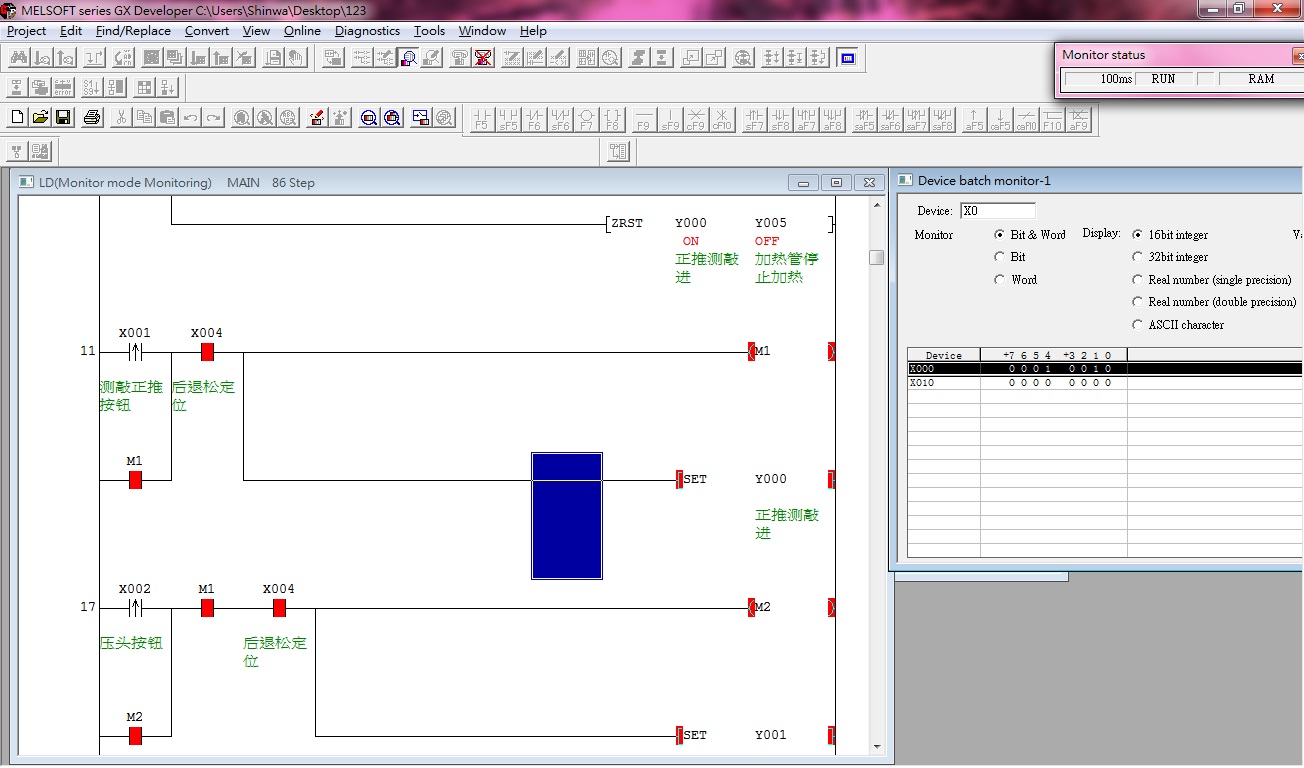
Task: Click the scroll down arrow in ladder window
Action: click(876, 746)
